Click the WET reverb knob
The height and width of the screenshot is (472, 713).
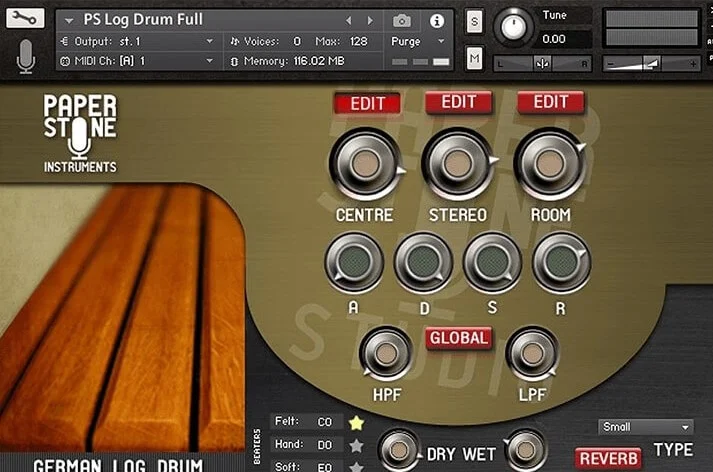(x=526, y=450)
